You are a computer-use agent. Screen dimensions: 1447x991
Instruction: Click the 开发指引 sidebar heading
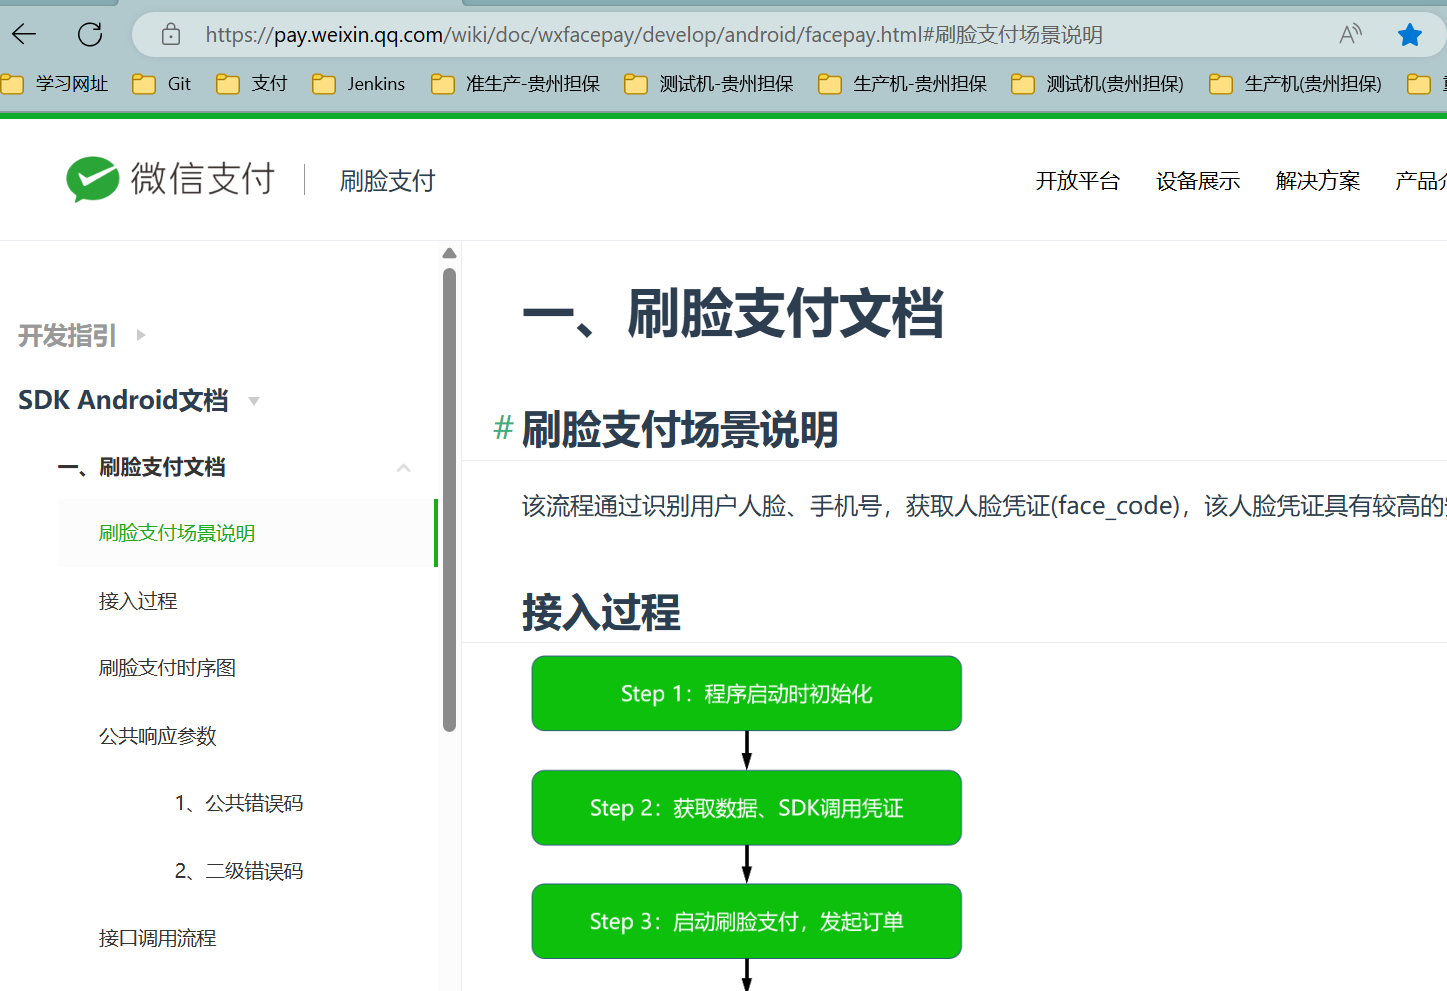(x=67, y=335)
